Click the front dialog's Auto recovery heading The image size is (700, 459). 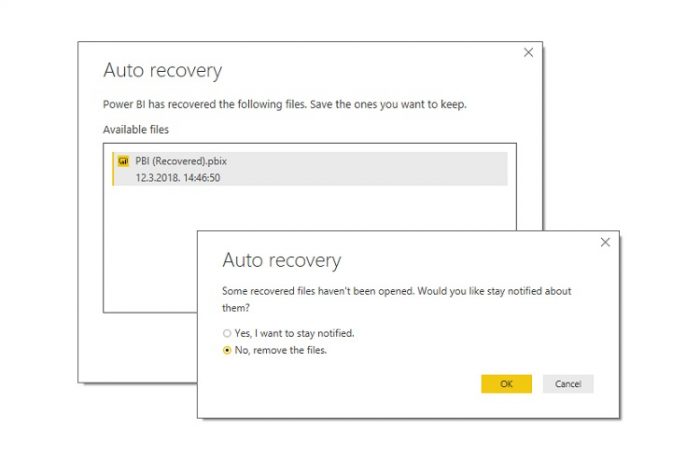click(281, 261)
